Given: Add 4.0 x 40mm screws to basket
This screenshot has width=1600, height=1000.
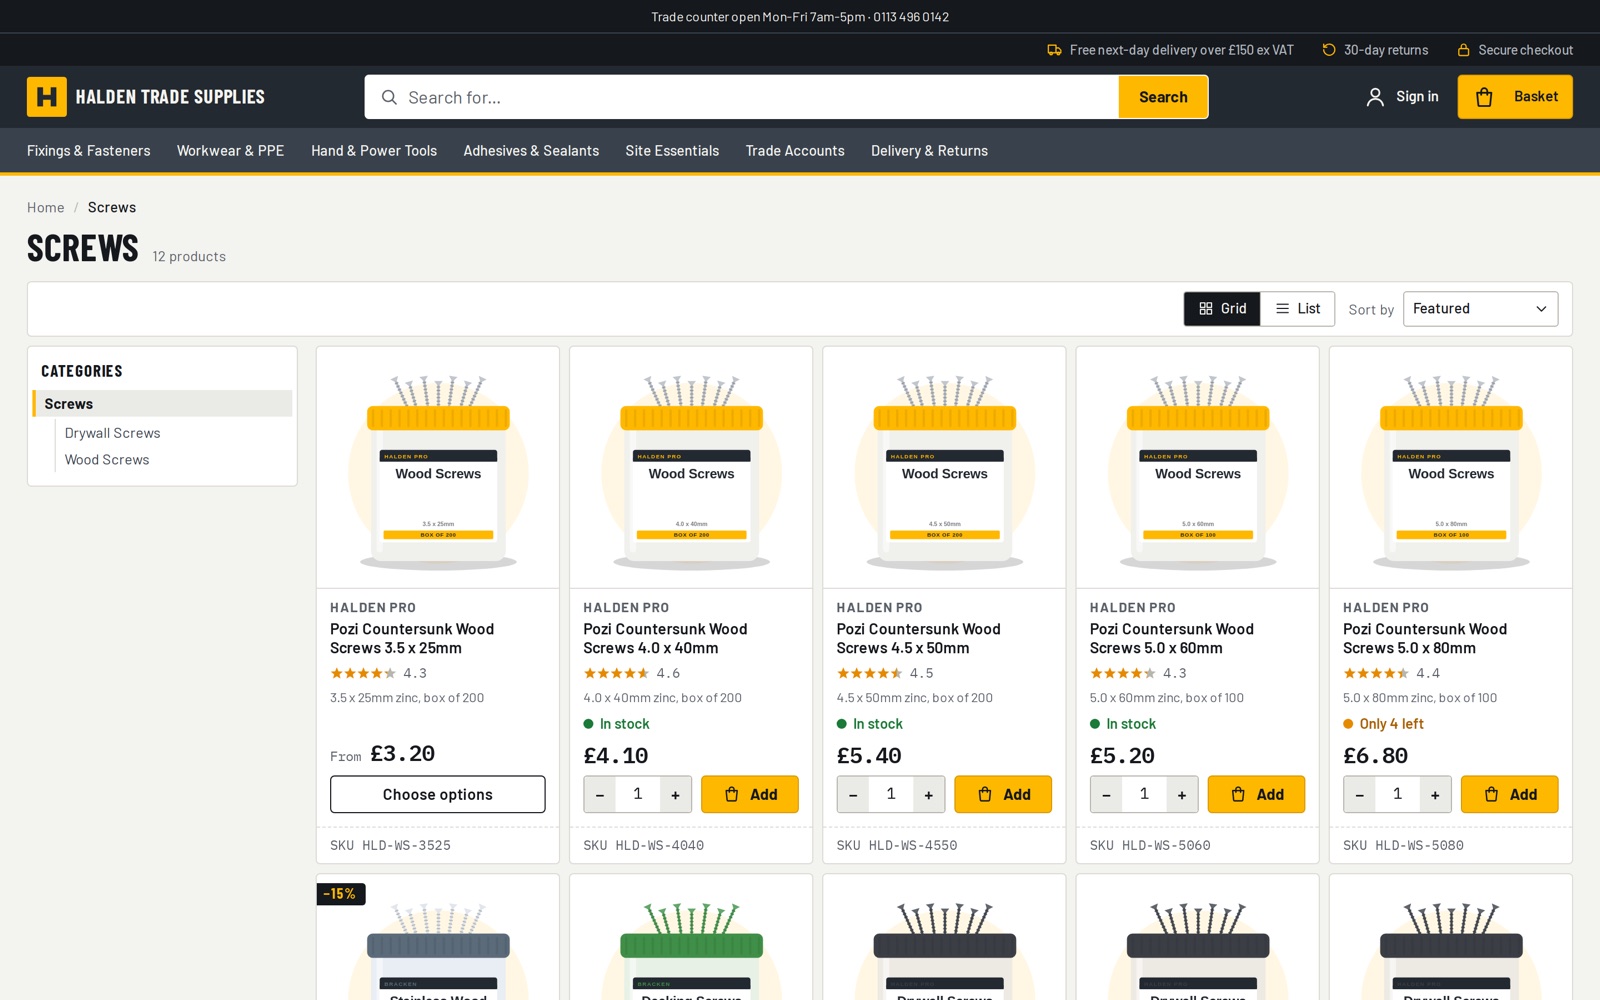Looking at the screenshot, I should 750,795.
